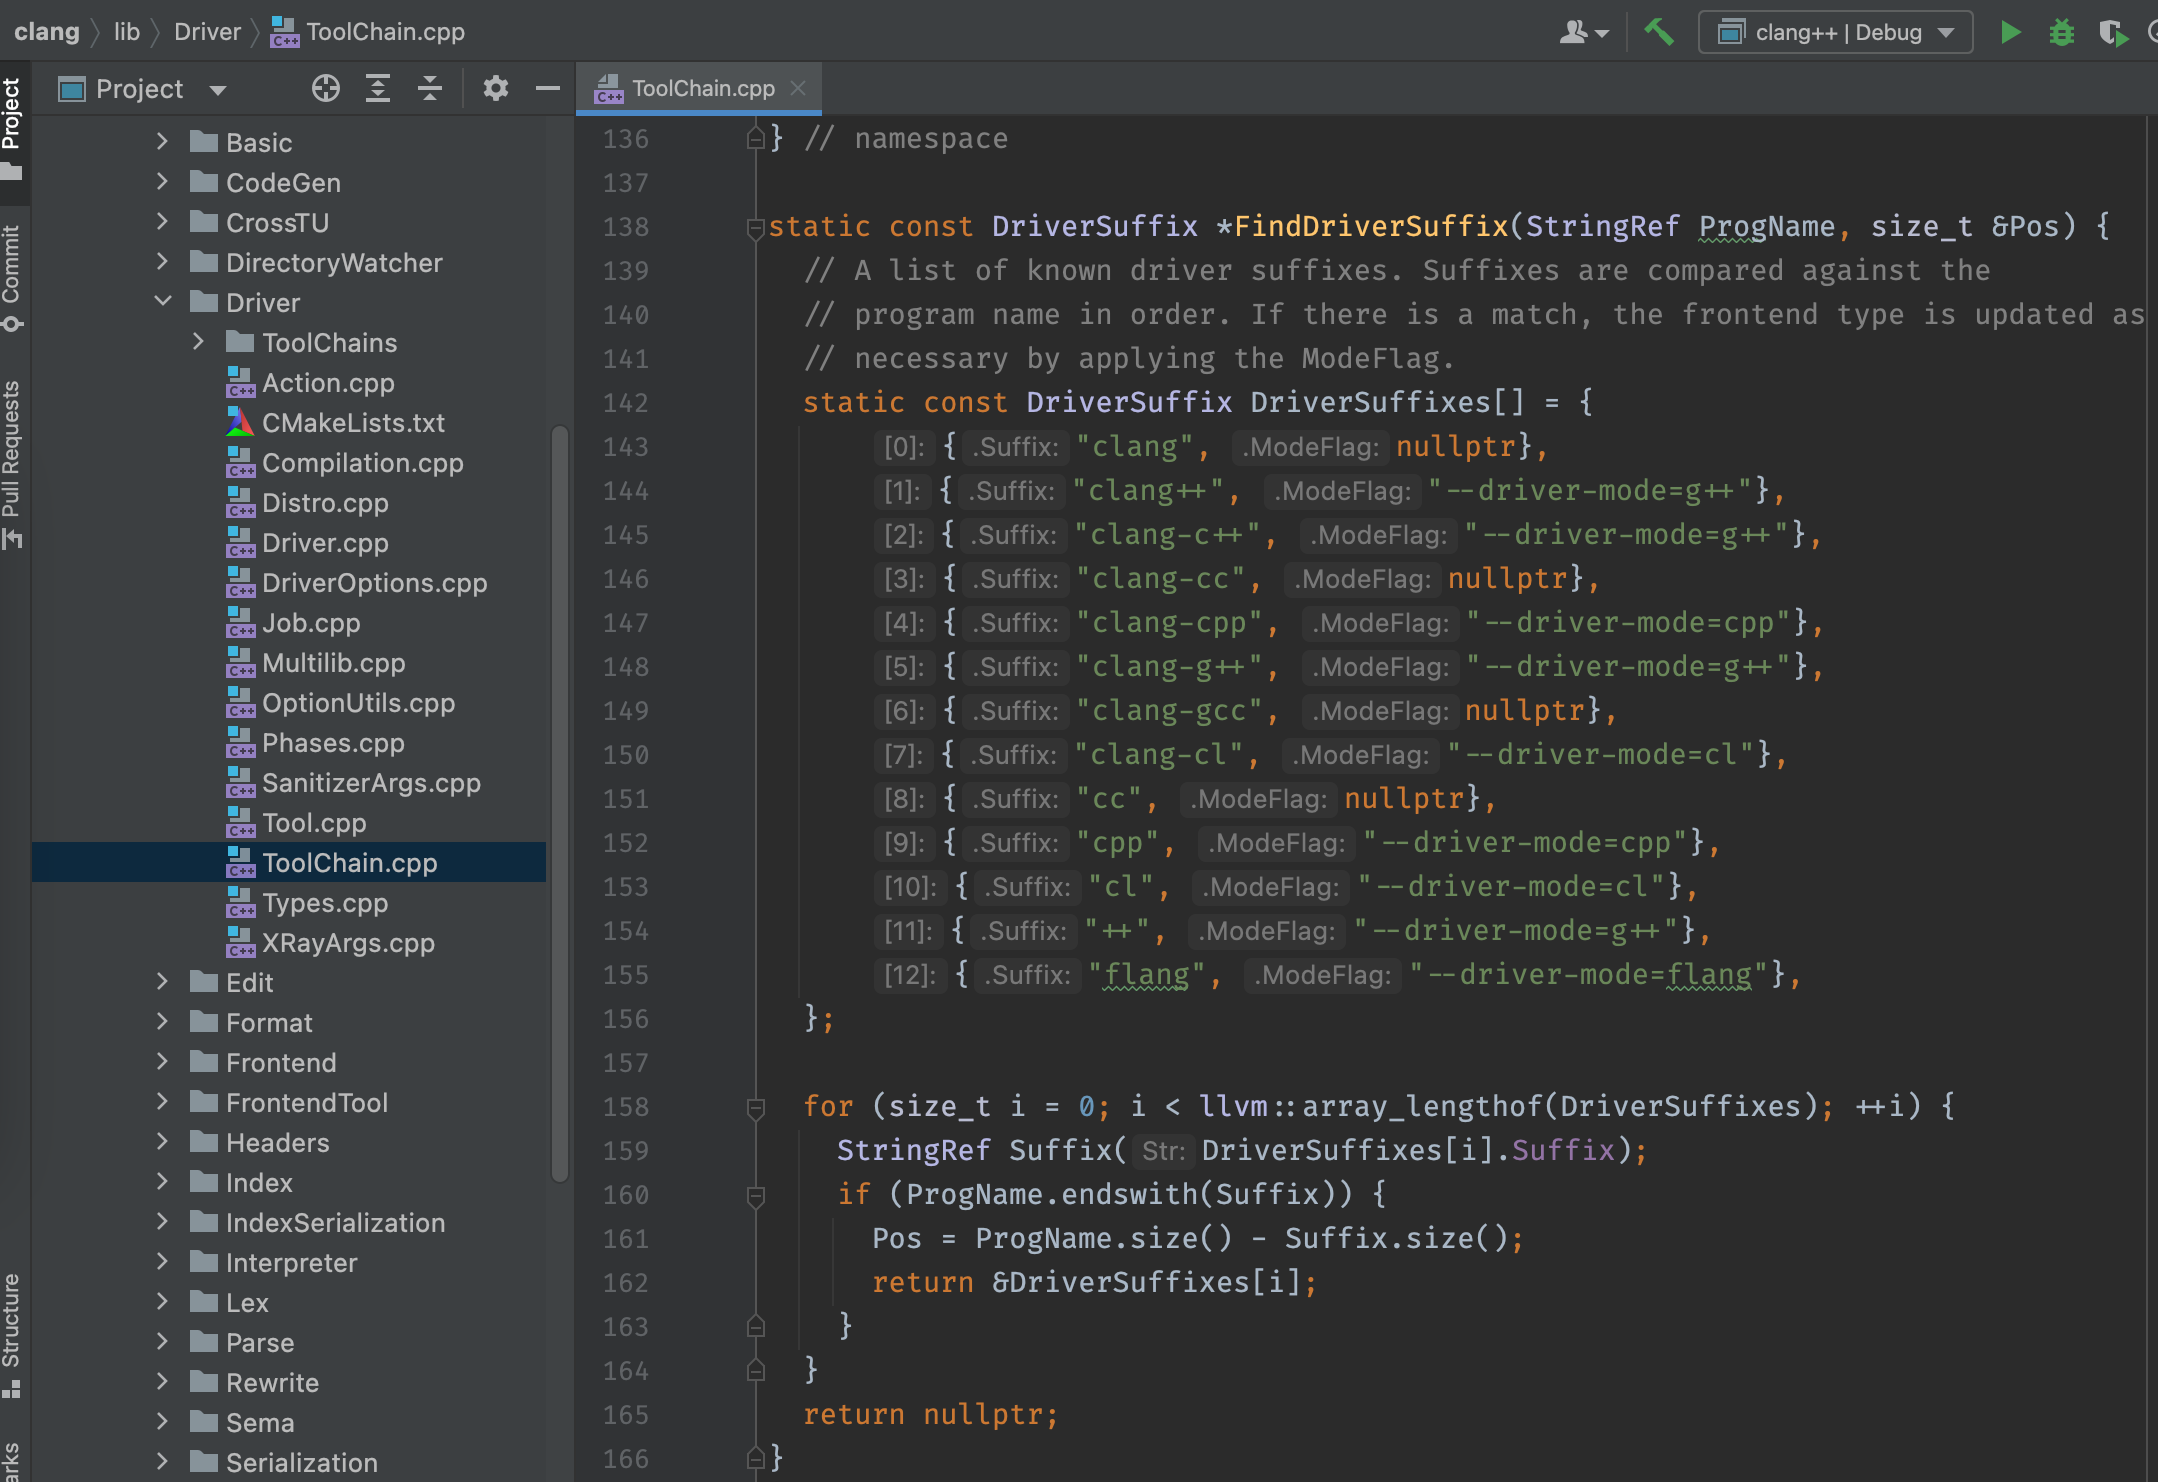The image size is (2158, 1482).
Task: Expand the ToolChains folder
Action: 198,342
